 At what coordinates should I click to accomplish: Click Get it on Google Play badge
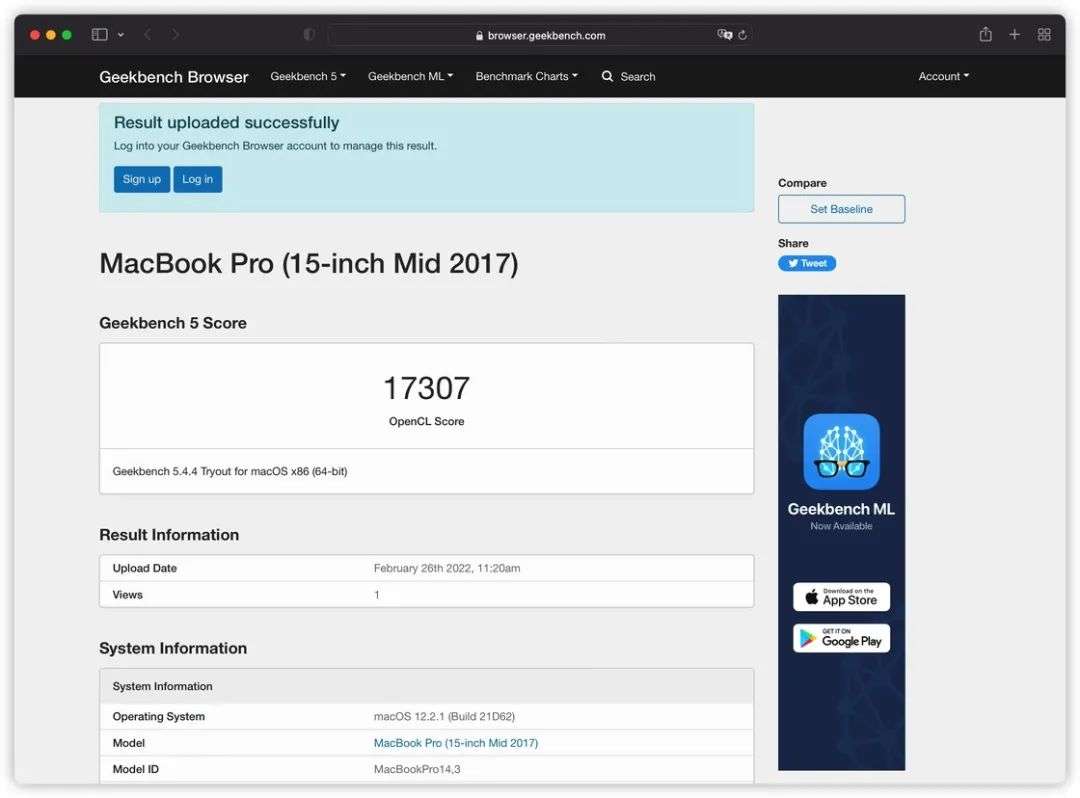click(842, 638)
